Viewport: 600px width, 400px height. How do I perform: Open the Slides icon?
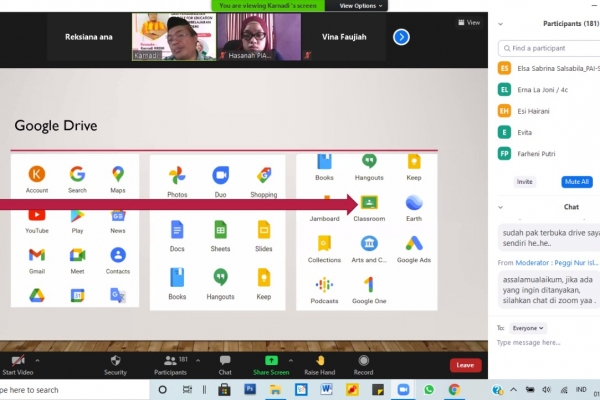(264, 230)
